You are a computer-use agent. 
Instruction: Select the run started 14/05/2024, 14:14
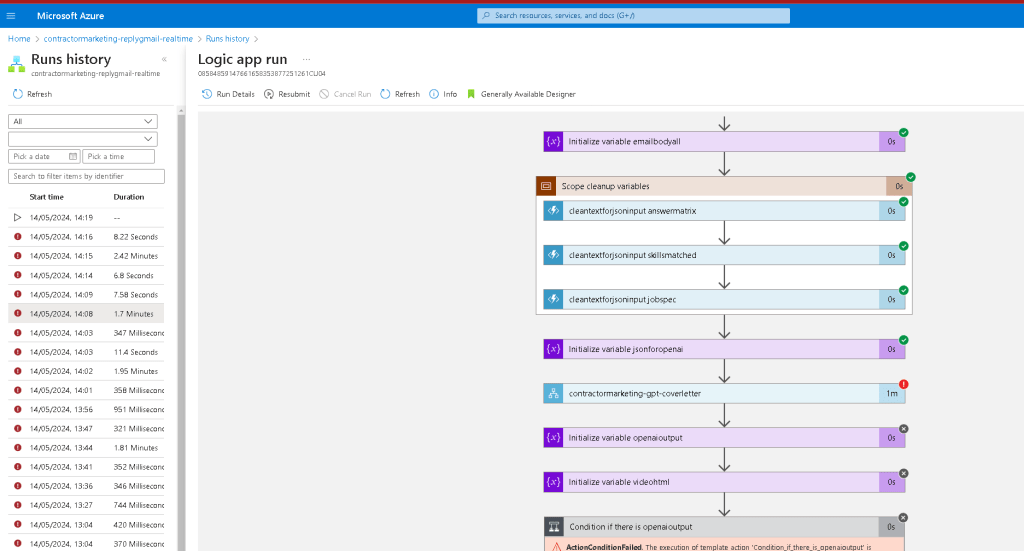click(x=86, y=276)
